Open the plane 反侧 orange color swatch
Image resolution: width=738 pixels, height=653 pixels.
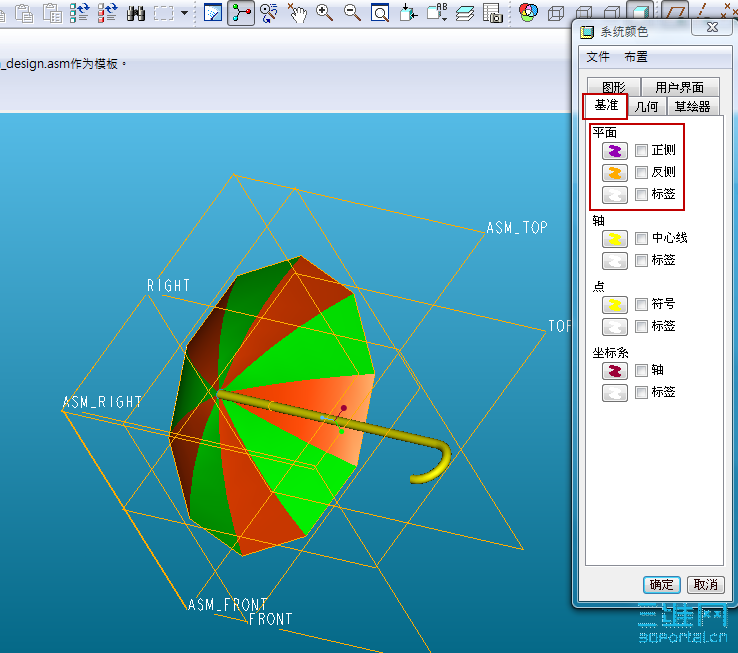615,173
